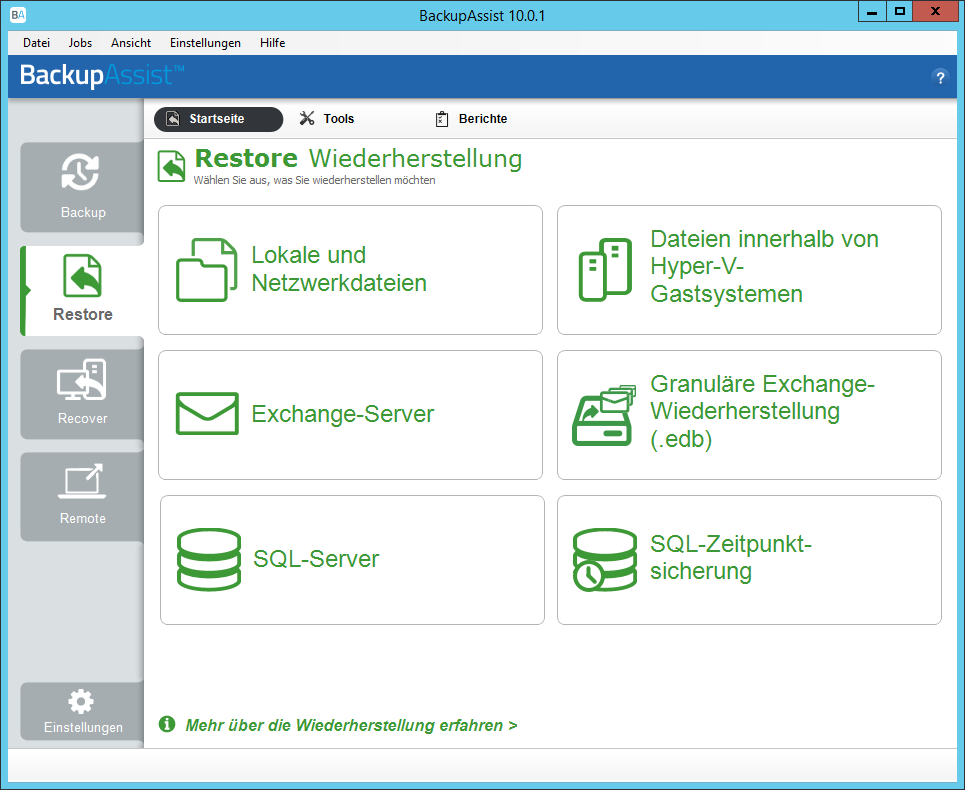Click the database clock icon for SQL-Zeitpunktsicherung
This screenshot has width=965, height=790.
[x=604, y=560]
